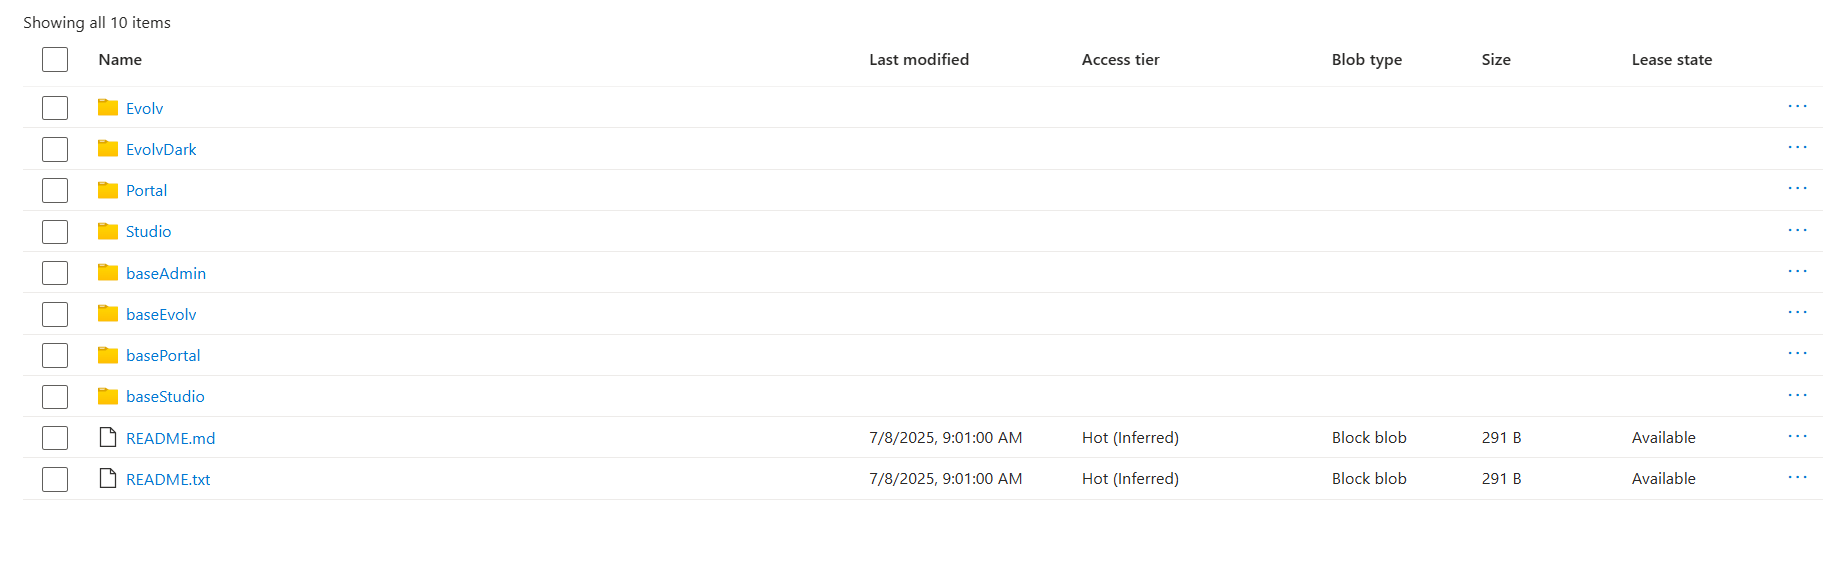Click the Size column header
Viewport: 1833px width, 563px height.
[1495, 60]
